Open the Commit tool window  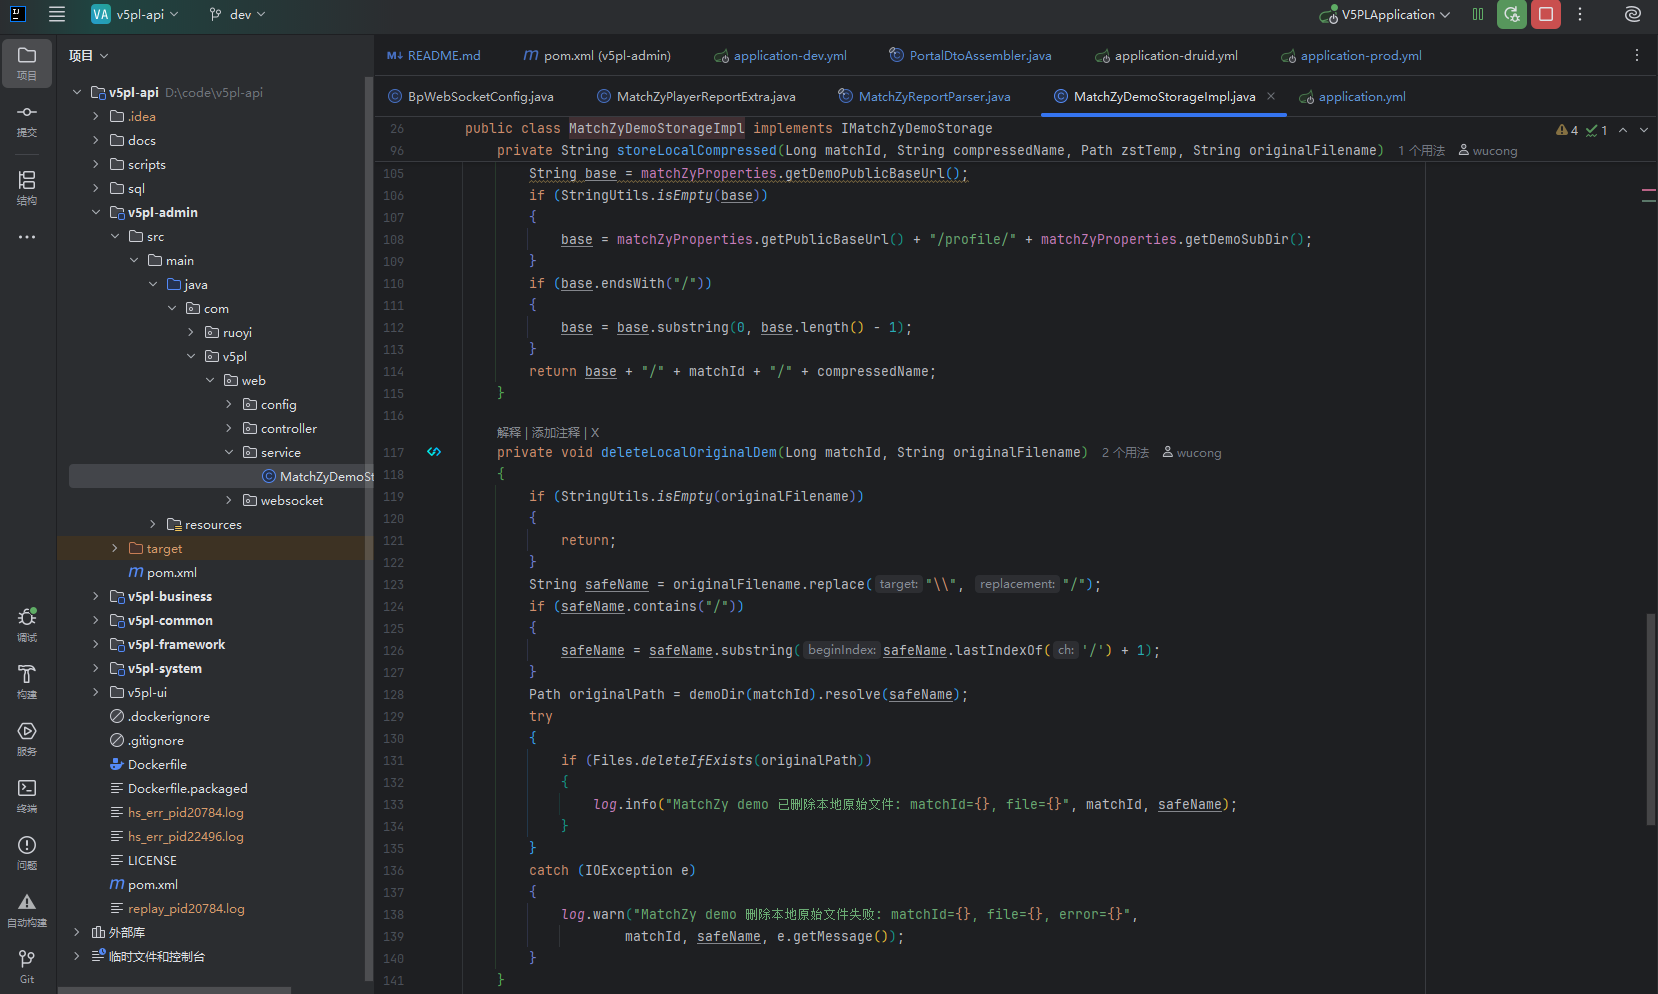click(27, 120)
